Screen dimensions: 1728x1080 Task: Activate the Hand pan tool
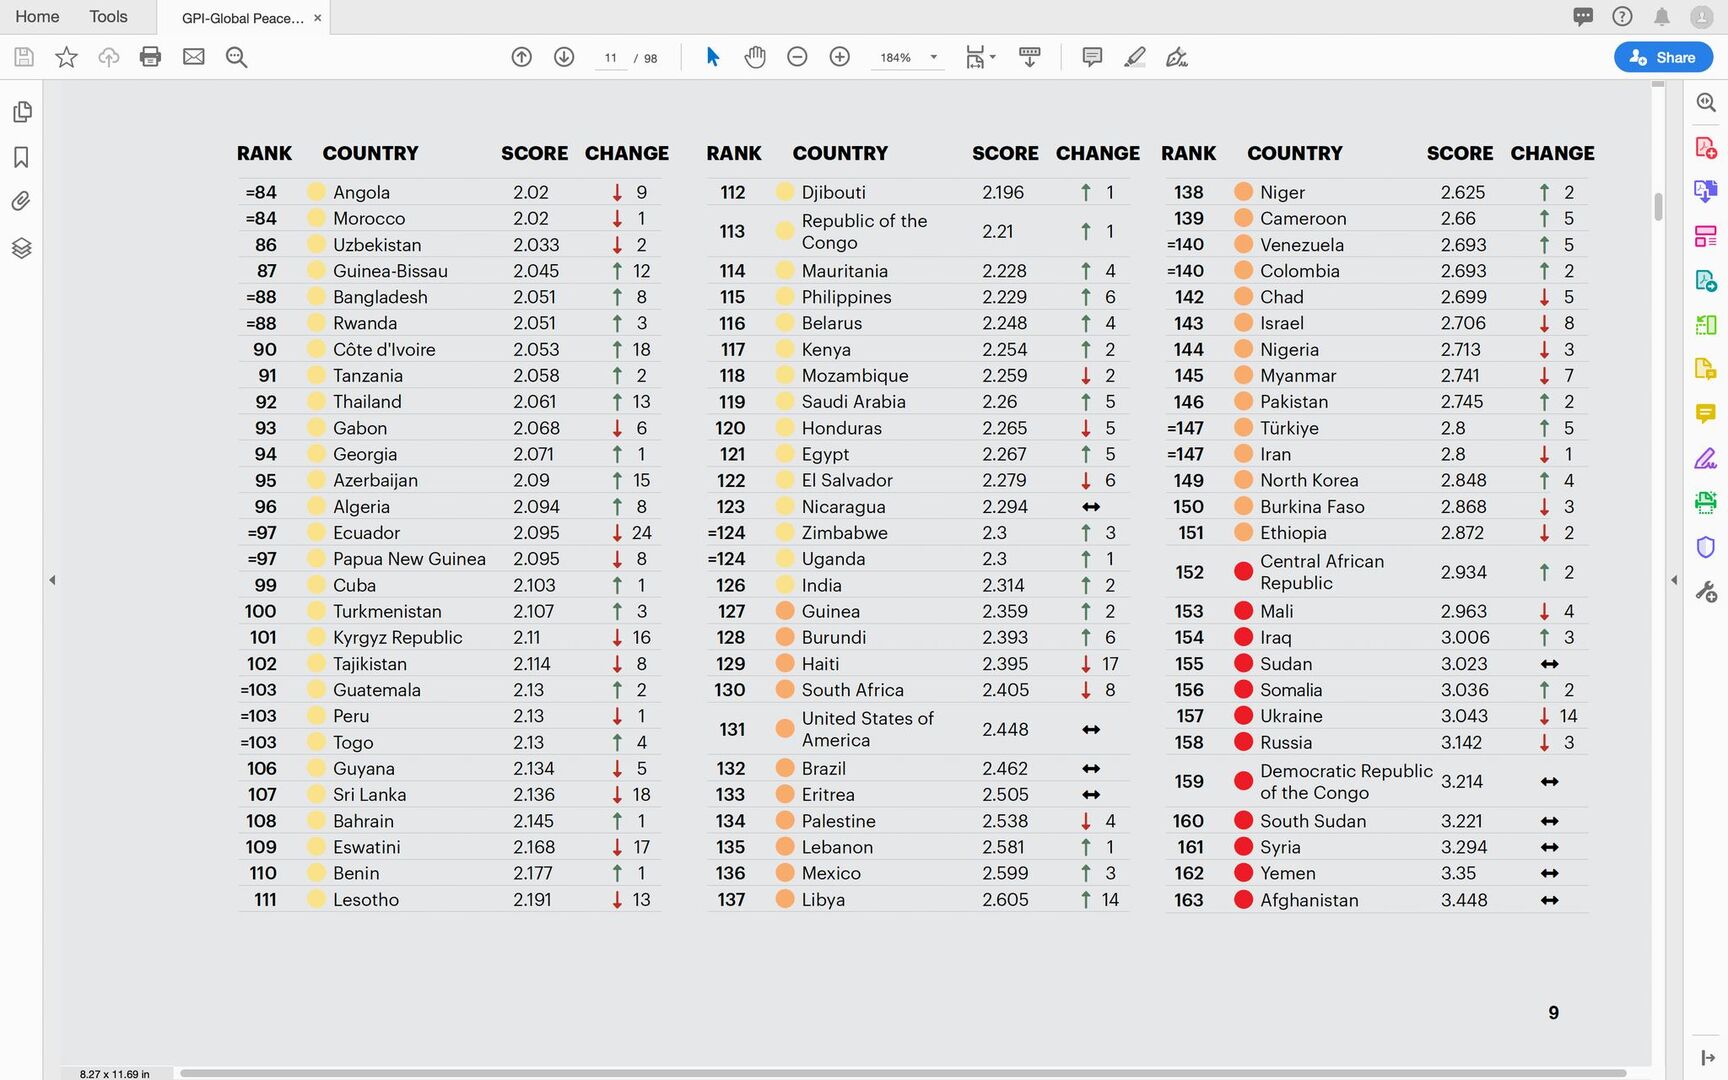pyautogui.click(x=755, y=57)
